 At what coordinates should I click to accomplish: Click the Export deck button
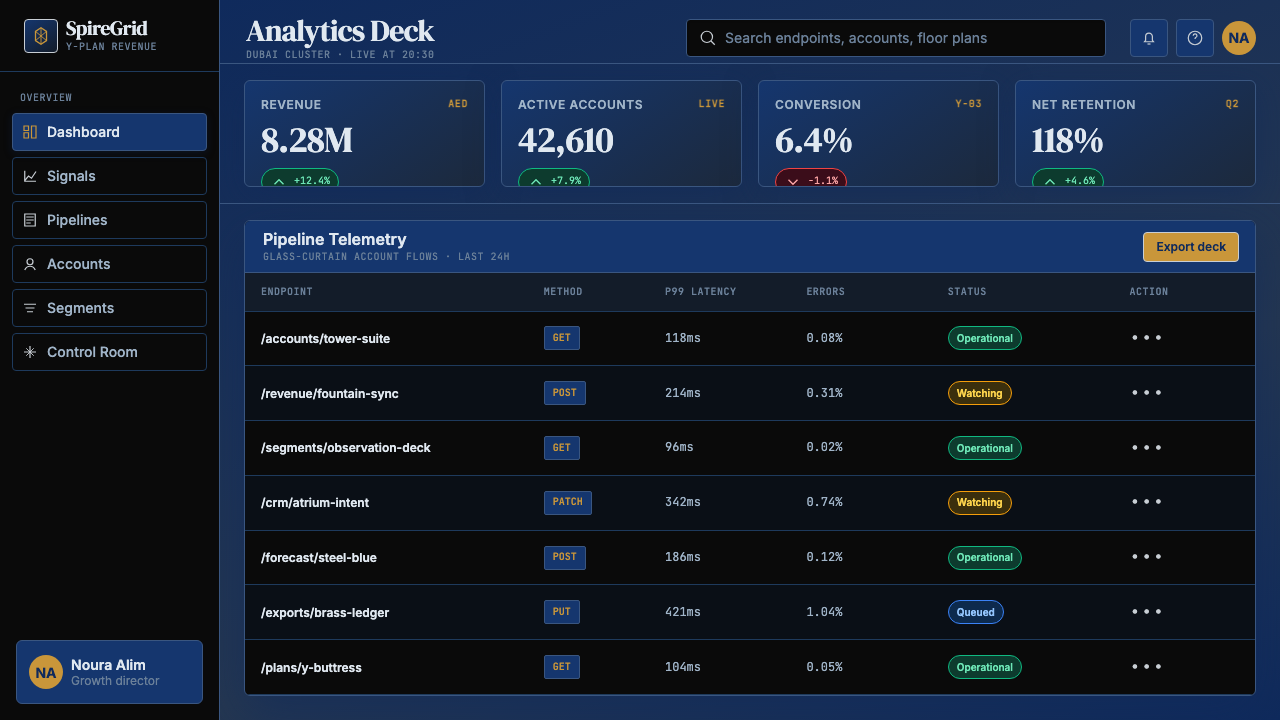1191,247
